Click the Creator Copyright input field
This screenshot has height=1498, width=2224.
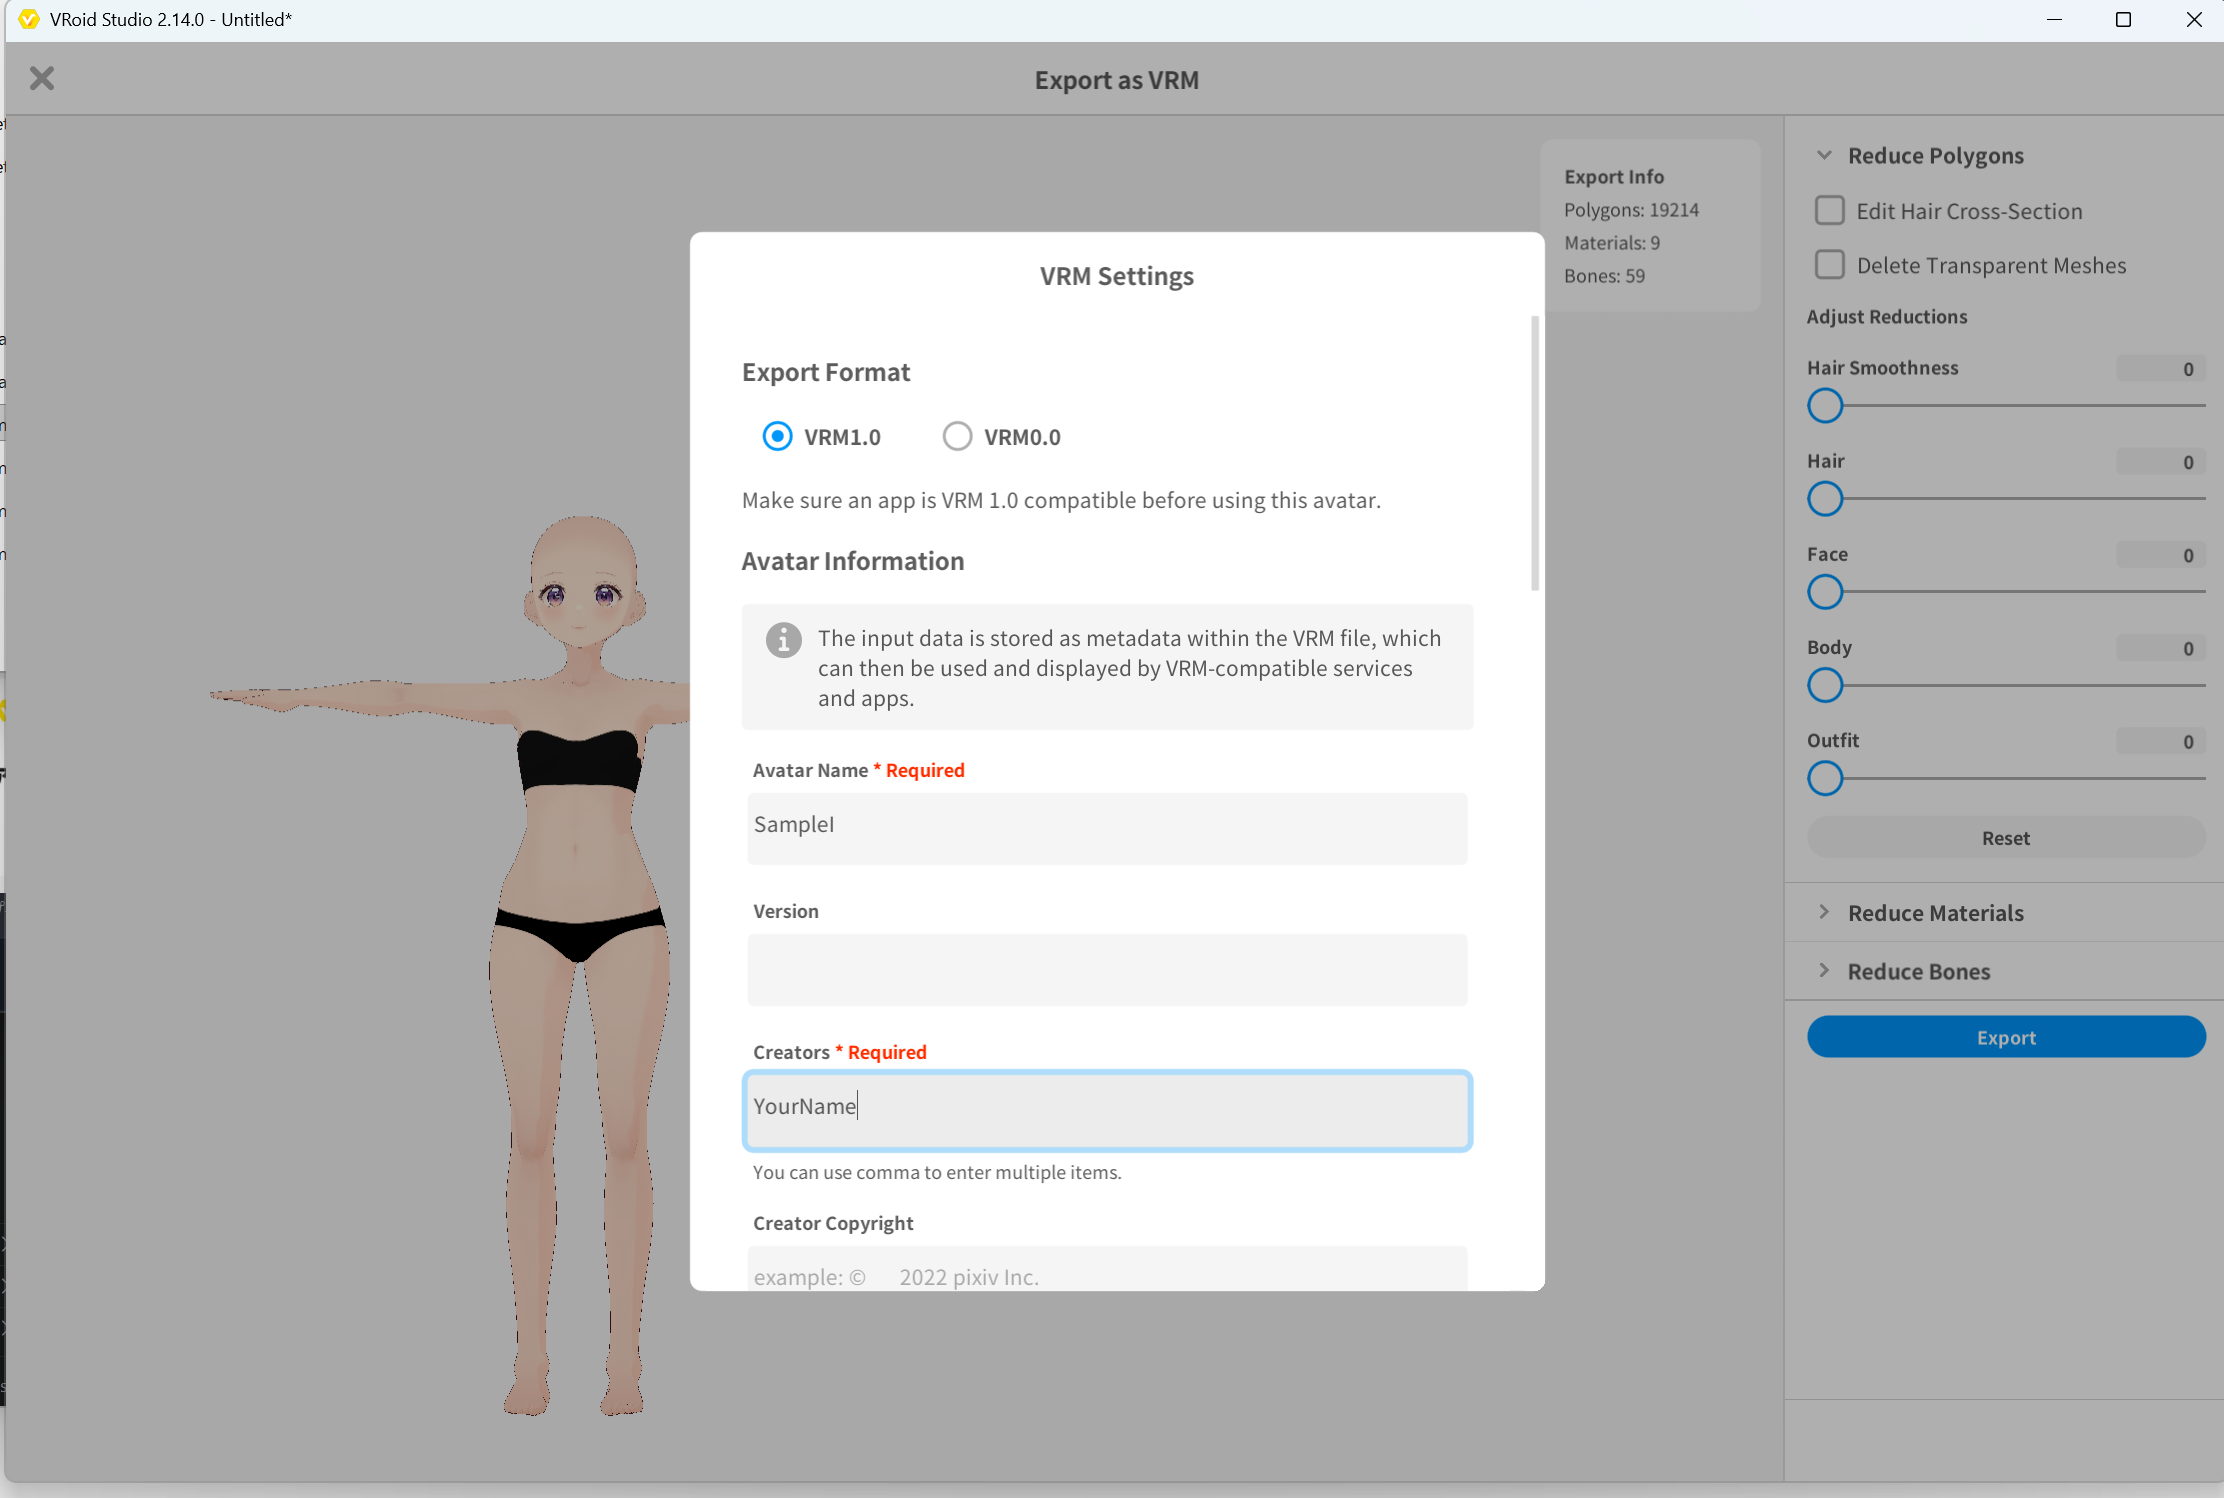tap(1107, 1268)
